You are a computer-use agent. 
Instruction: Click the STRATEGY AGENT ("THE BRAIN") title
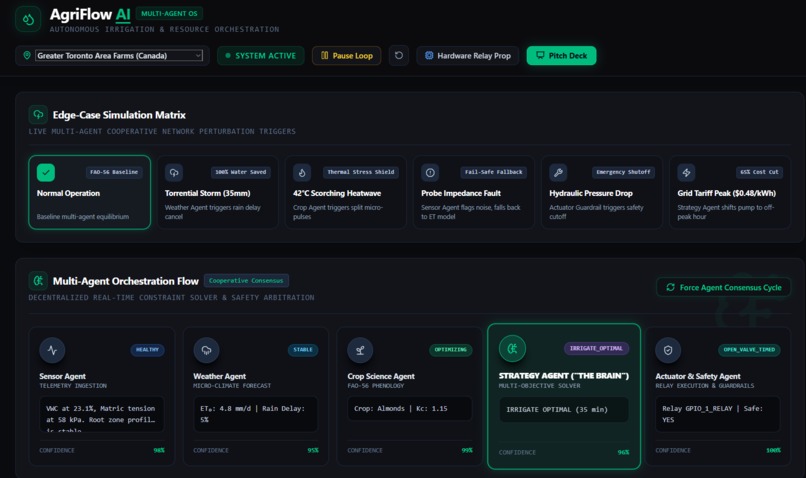564,376
